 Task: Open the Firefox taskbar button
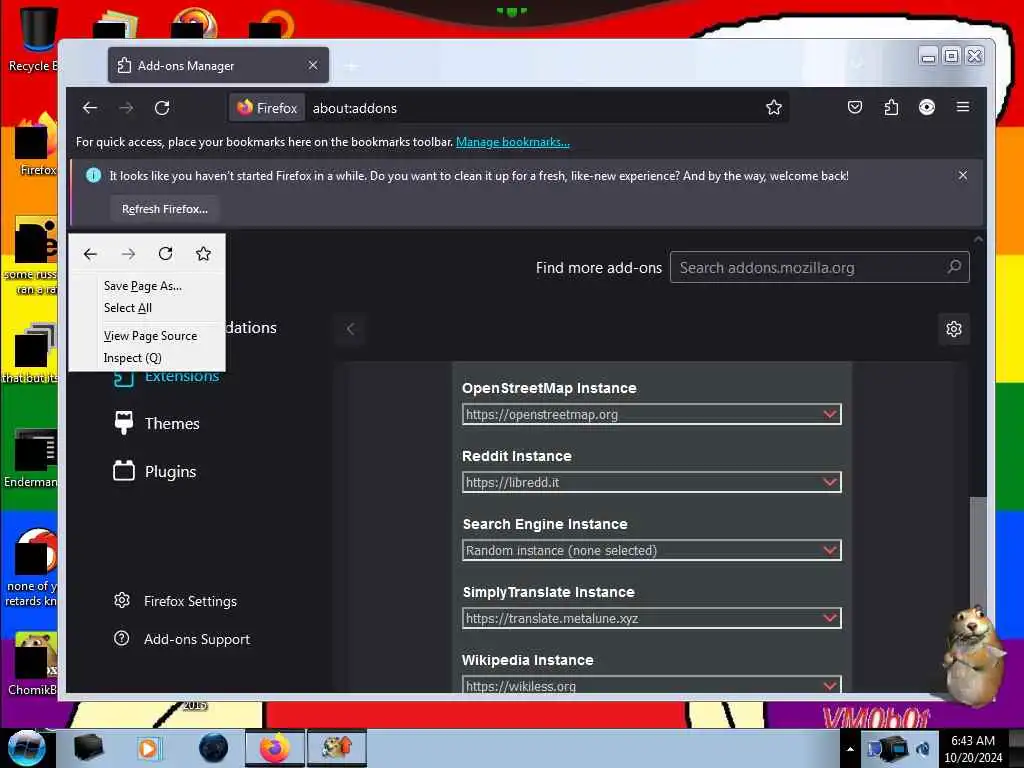275,748
